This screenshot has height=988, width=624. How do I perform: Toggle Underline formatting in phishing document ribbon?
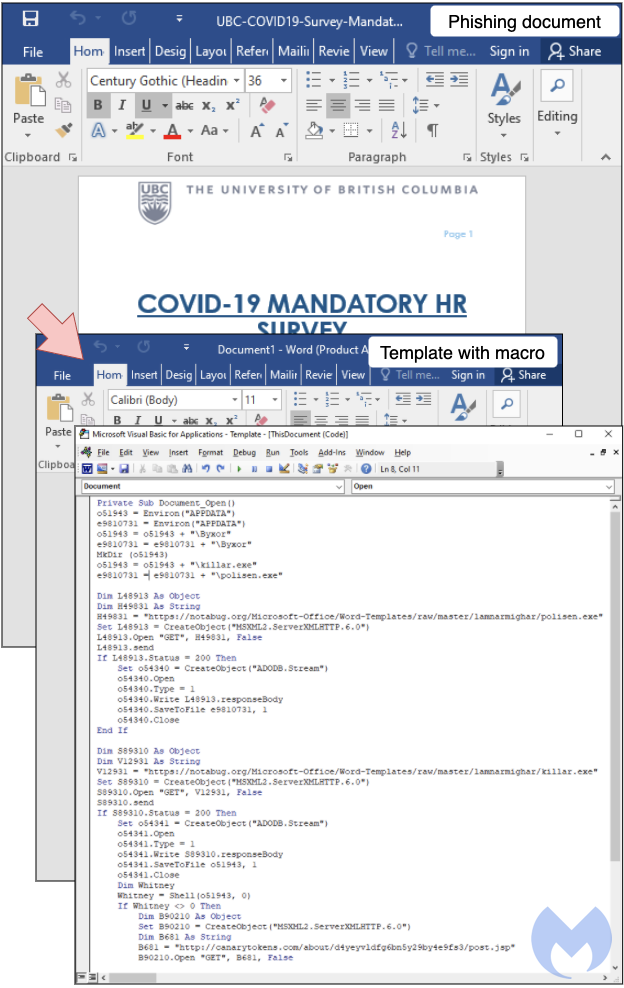146,105
